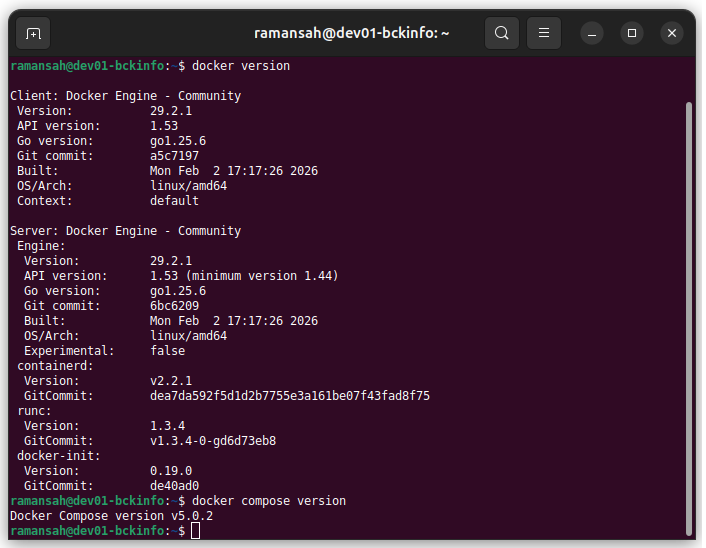Click the Context 'default' value
Image resolution: width=706 pixels, height=548 pixels.
pos(174,201)
